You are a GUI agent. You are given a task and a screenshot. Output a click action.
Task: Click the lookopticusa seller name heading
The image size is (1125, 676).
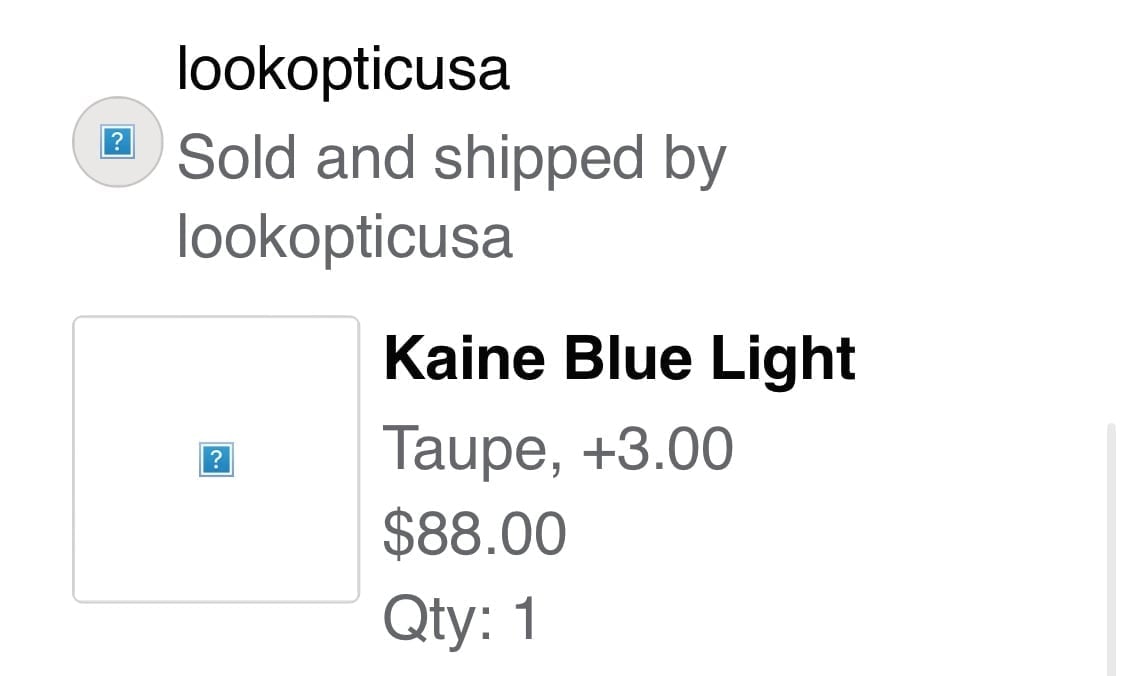(343, 69)
